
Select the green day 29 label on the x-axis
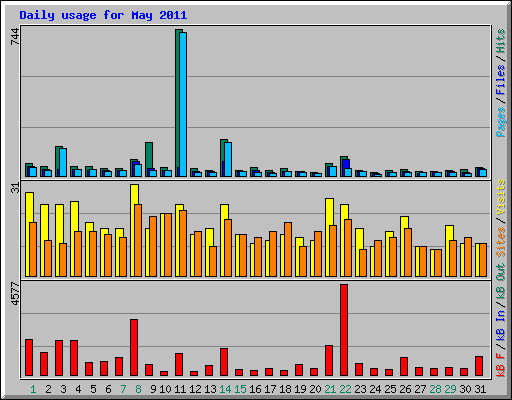point(450,389)
